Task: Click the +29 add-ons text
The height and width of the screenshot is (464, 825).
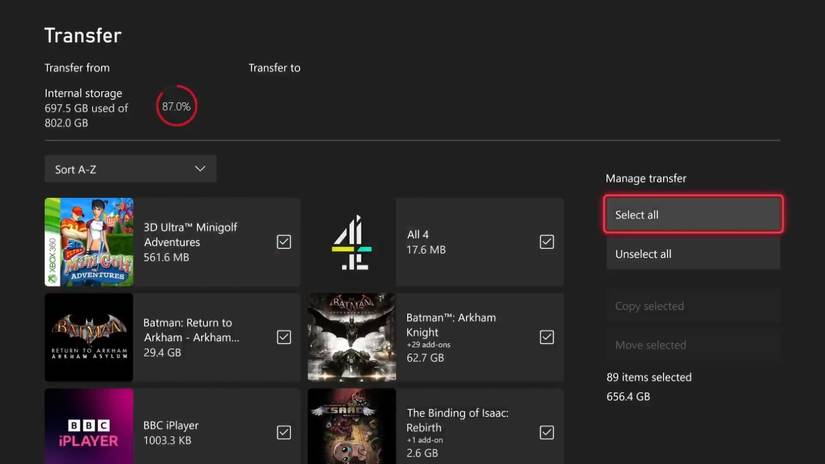Action: pyautogui.click(x=428, y=345)
